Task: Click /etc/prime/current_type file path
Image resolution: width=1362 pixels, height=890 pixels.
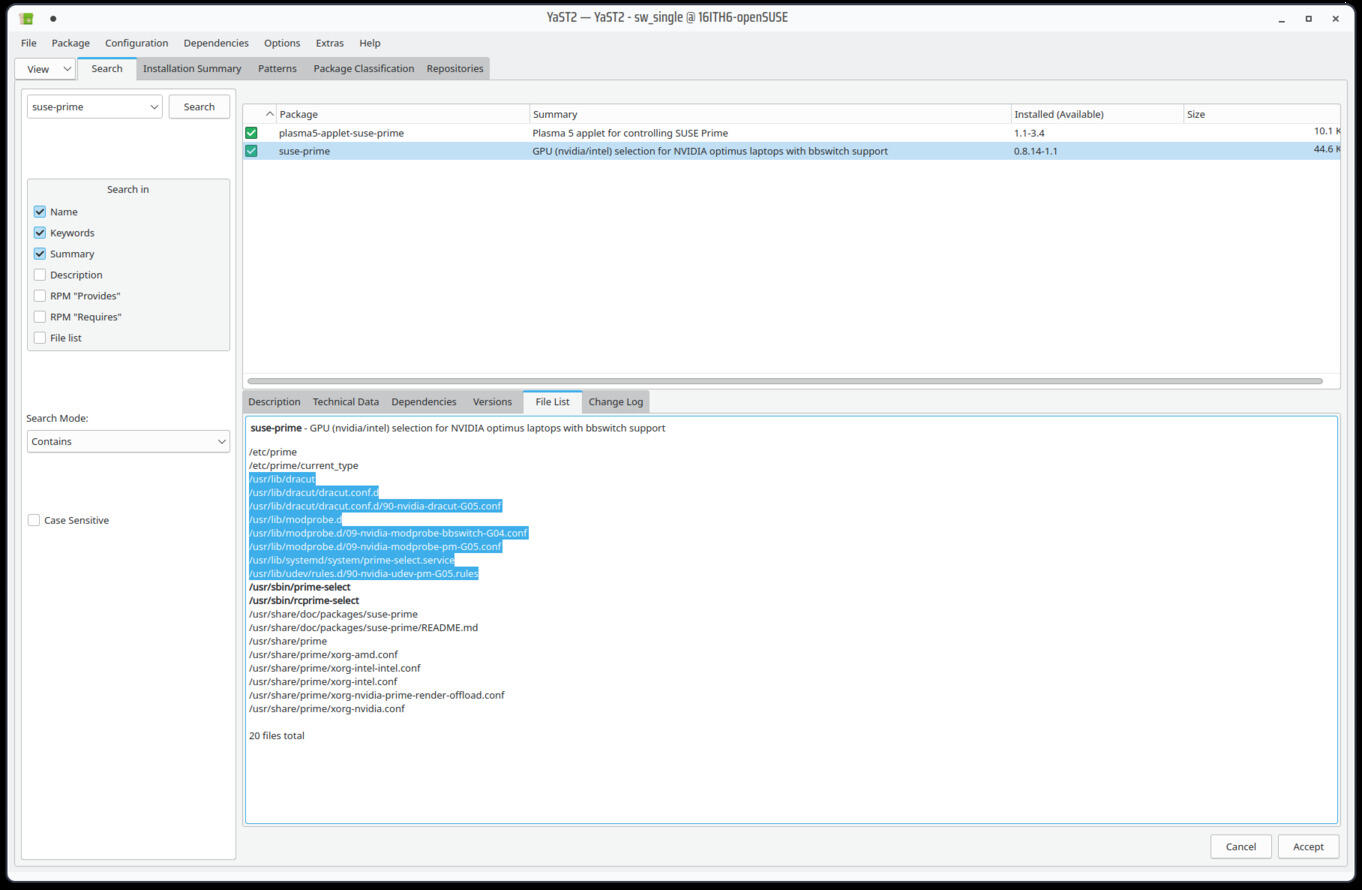Action: (303, 466)
